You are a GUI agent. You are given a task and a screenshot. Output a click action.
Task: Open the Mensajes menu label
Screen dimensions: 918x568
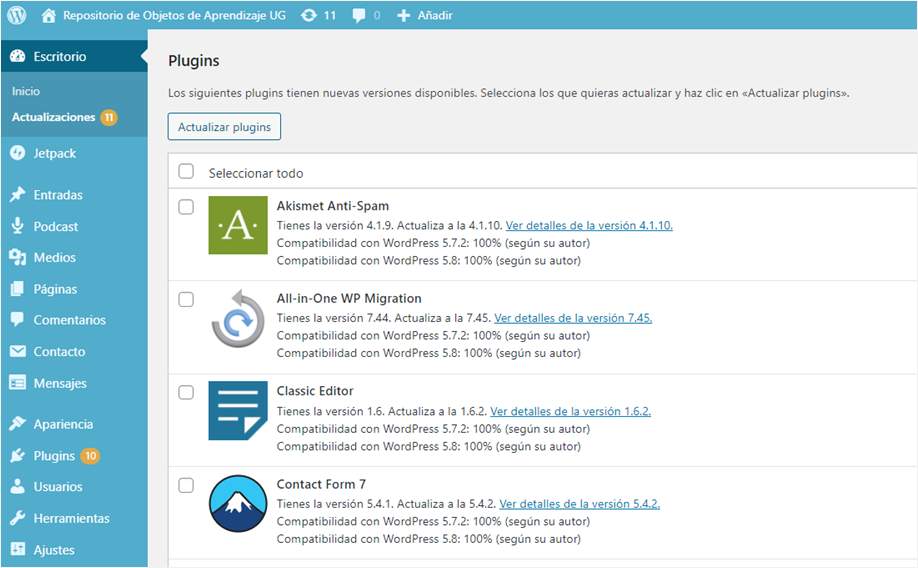click(60, 384)
